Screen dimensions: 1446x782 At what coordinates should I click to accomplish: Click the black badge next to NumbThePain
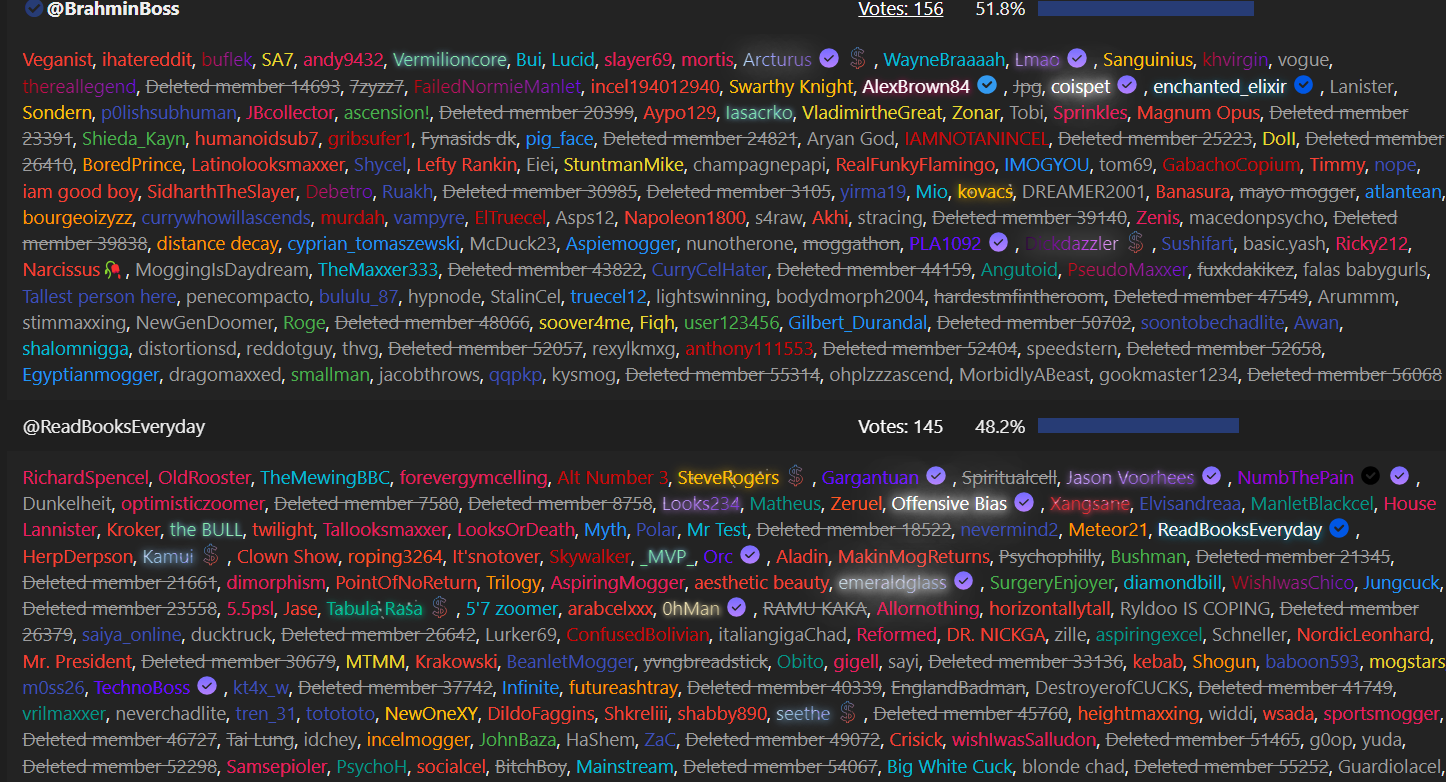[1372, 477]
